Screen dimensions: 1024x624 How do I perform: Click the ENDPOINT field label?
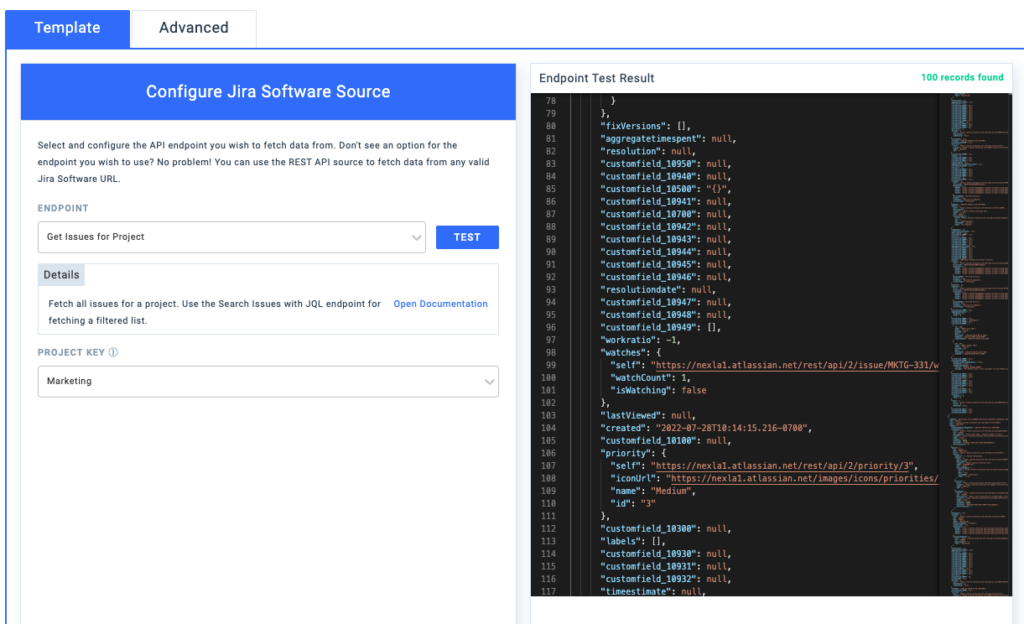pyautogui.click(x=63, y=208)
